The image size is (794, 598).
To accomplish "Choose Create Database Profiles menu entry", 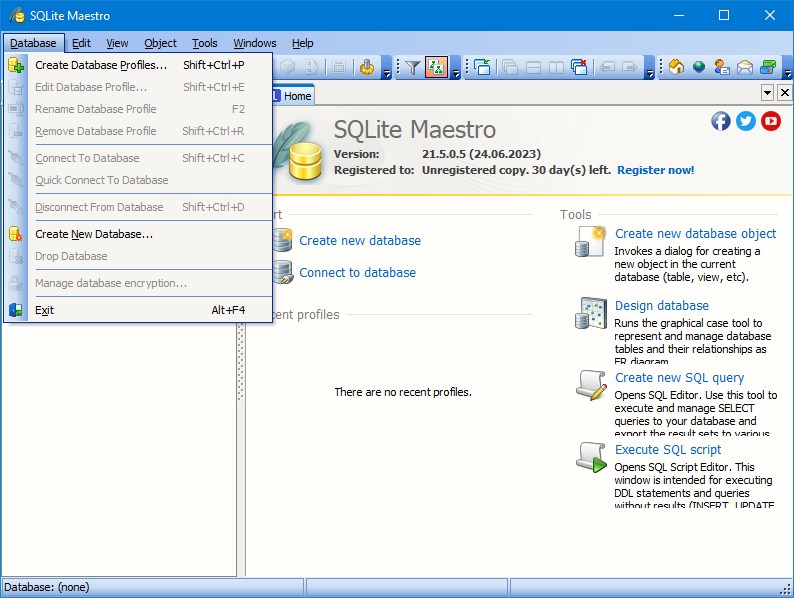I will tap(101, 65).
